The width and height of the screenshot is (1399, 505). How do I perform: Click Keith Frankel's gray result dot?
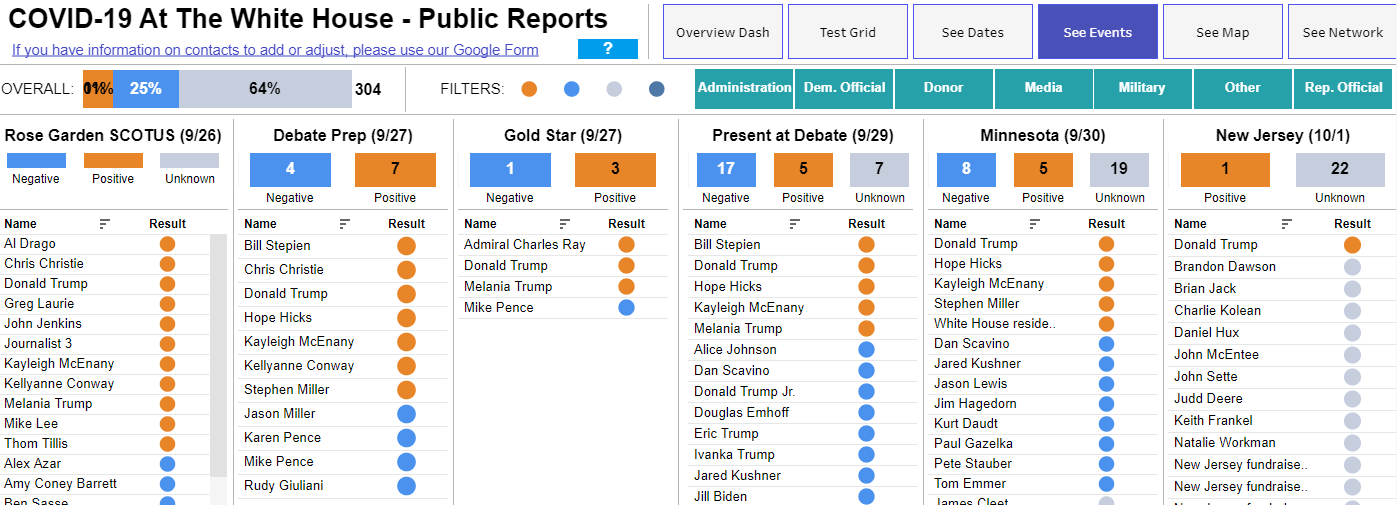[x=1352, y=421]
